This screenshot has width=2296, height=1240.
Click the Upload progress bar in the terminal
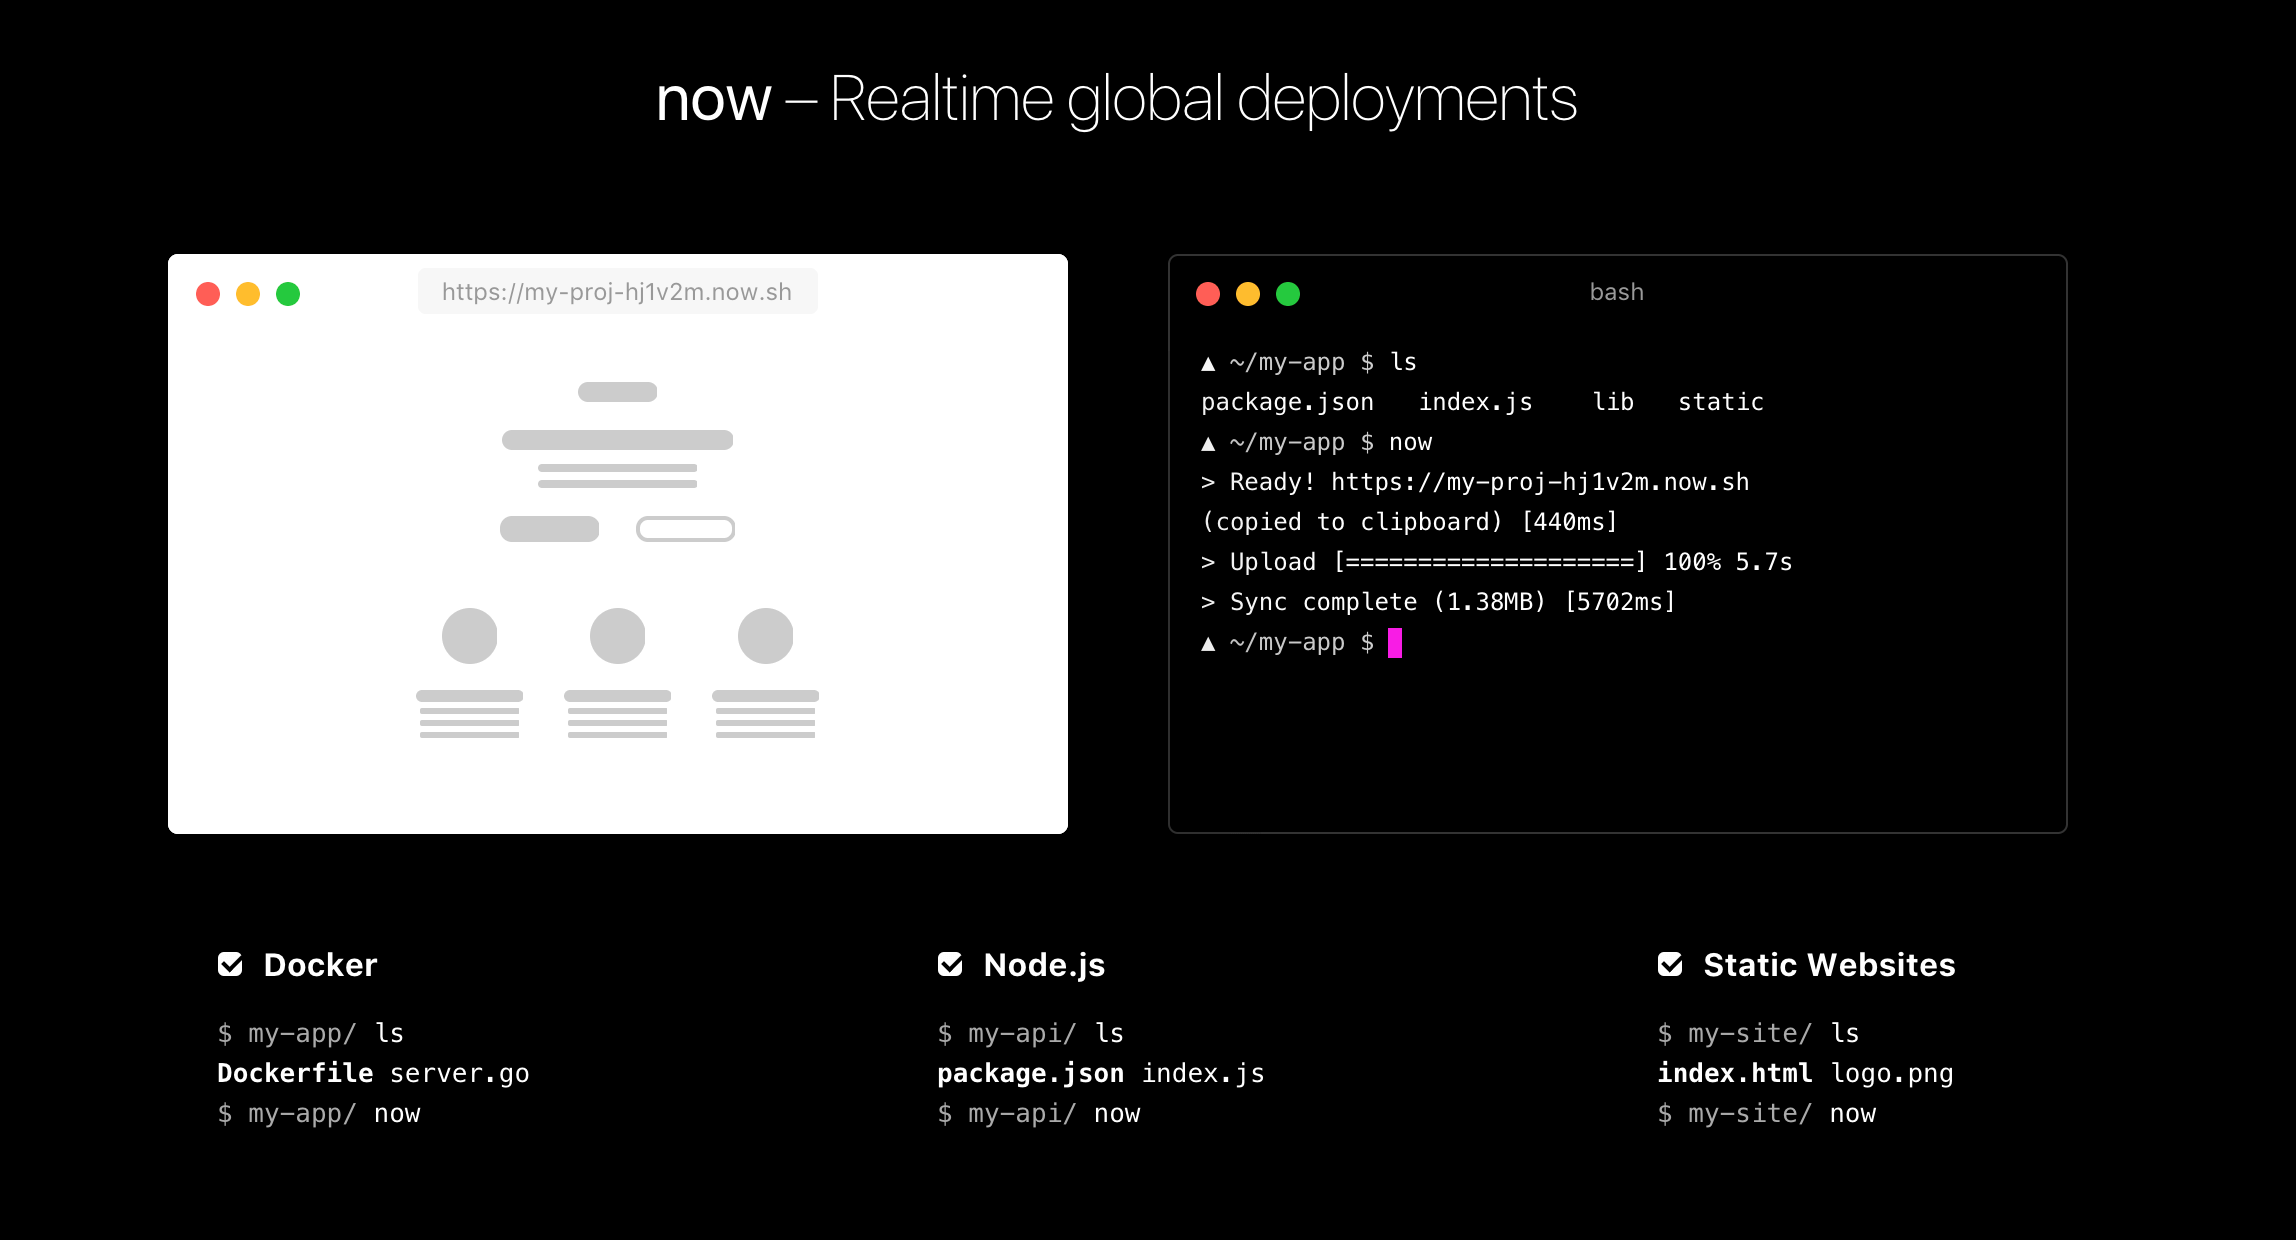[1490, 561]
